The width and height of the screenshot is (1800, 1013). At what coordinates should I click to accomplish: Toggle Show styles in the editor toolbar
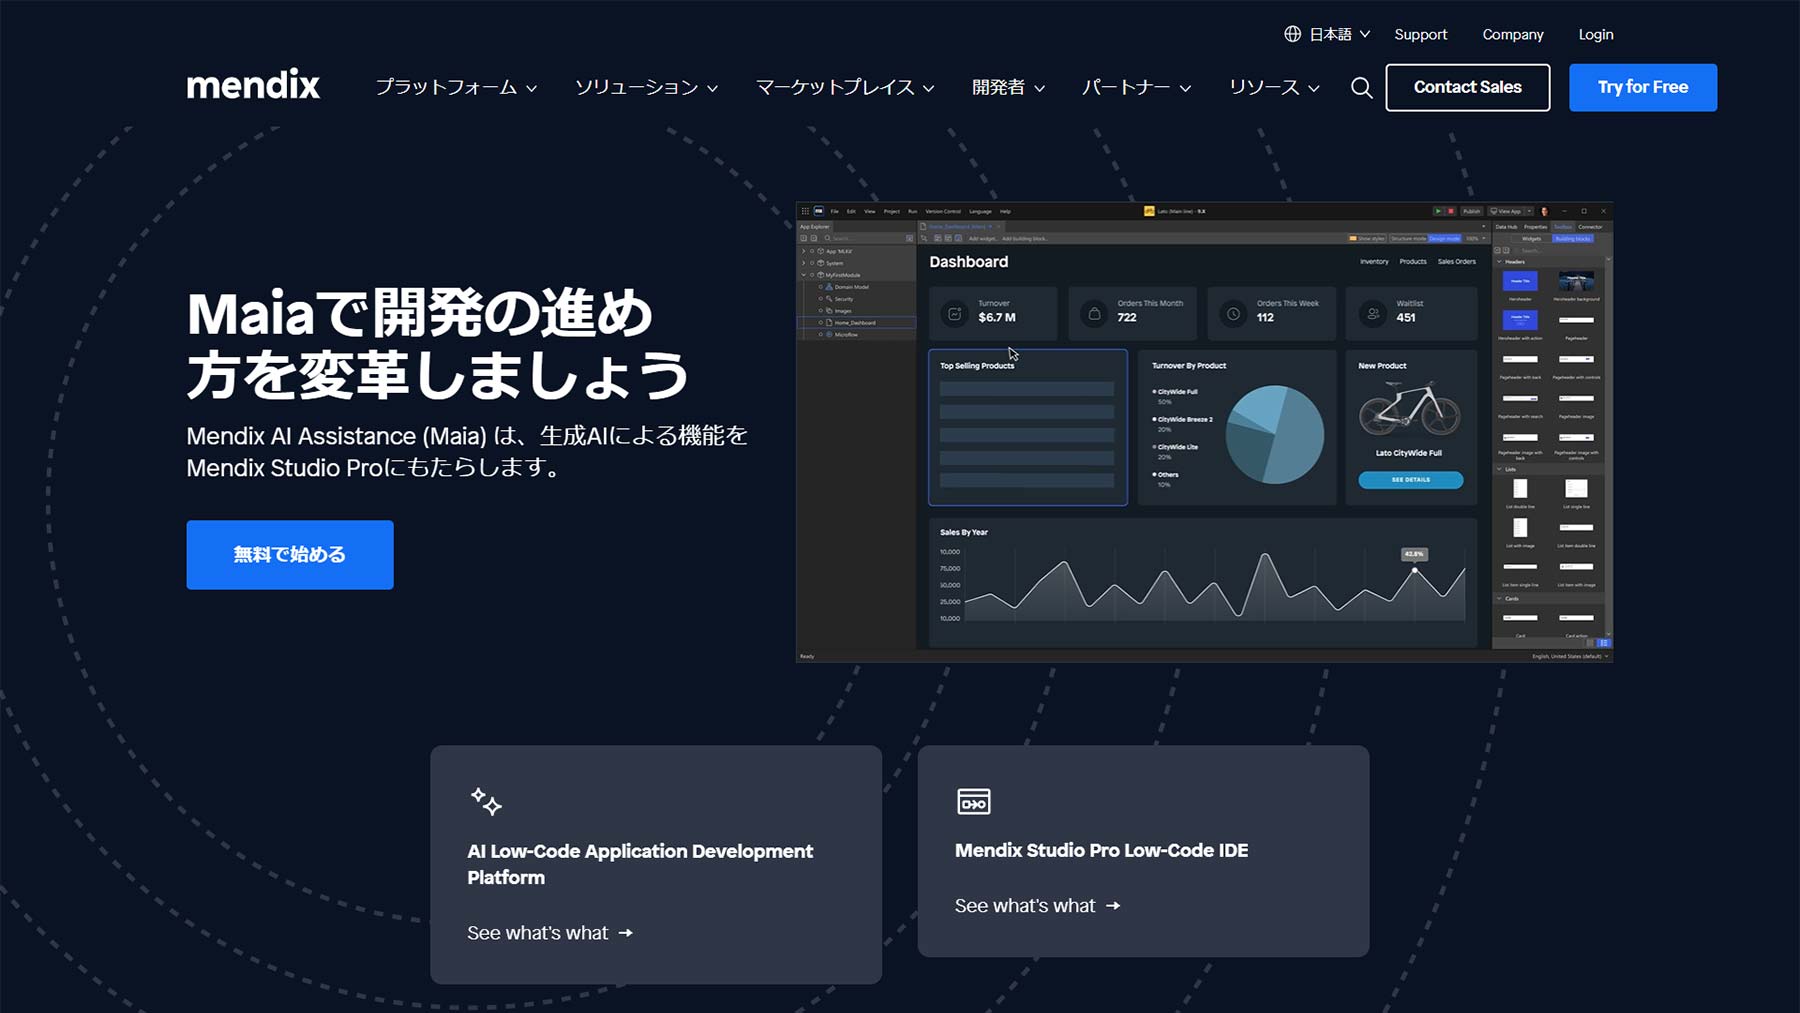(x=1367, y=239)
